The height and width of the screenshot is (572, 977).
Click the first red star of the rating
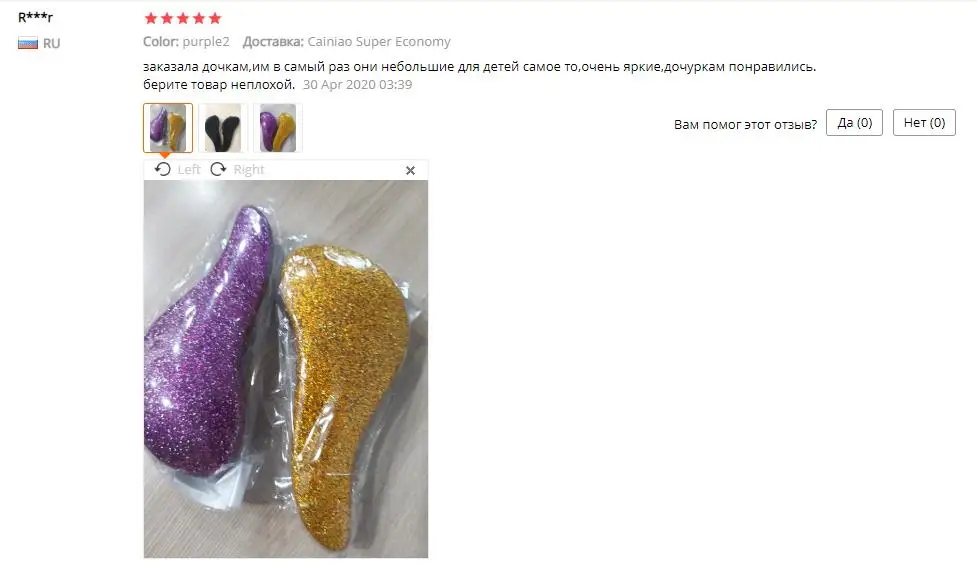(x=151, y=18)
